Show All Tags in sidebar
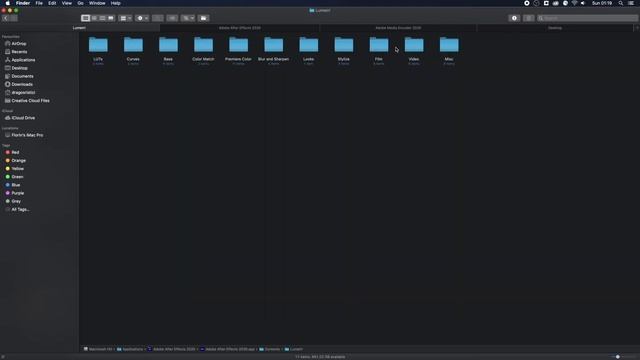The width and height of the screenshot is (640, 360). 20,209
